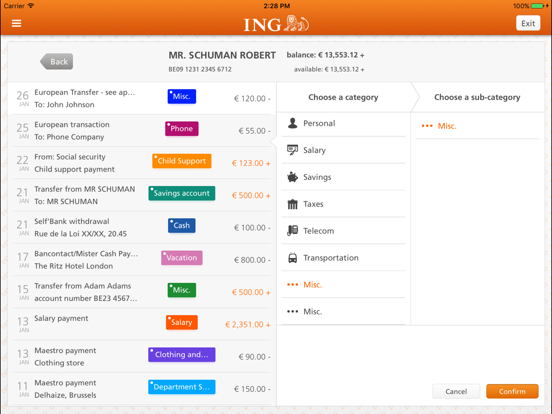This screenshot has height=414, width=552.
Task: Click the € 120.00 - amount
Action: tap(252, 99)
